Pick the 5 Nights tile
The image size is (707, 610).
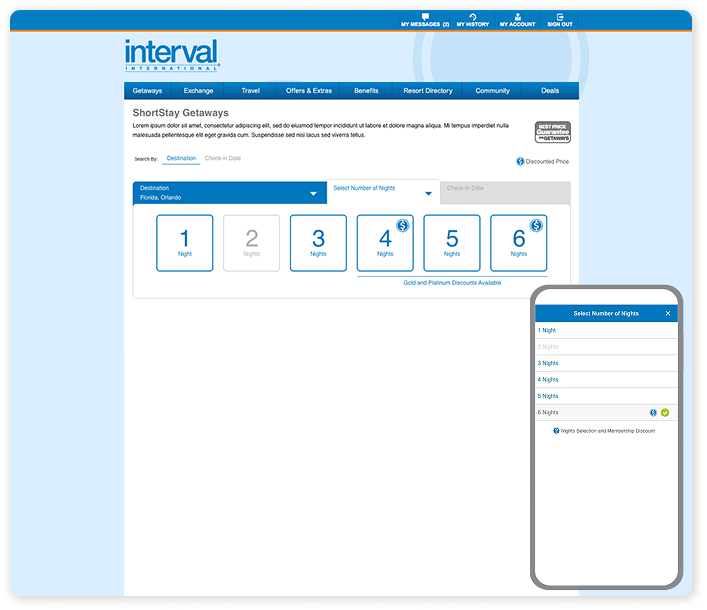pyautogui.click(x=452, y=243)
